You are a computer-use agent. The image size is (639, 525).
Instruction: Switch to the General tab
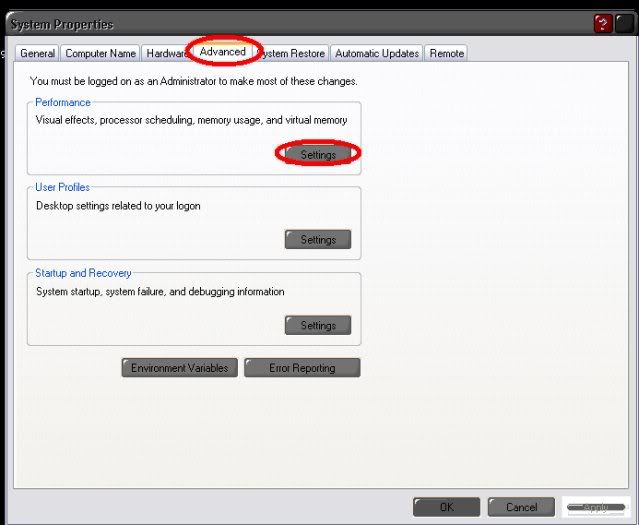coord(37,54)
